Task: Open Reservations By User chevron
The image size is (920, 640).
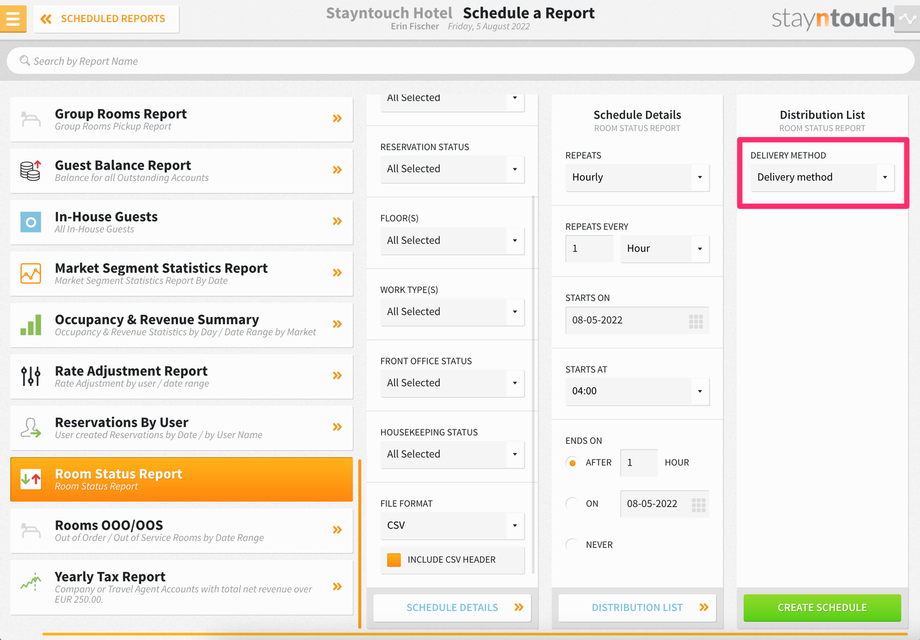Action: pyautogui.click(x=337, y=426)
